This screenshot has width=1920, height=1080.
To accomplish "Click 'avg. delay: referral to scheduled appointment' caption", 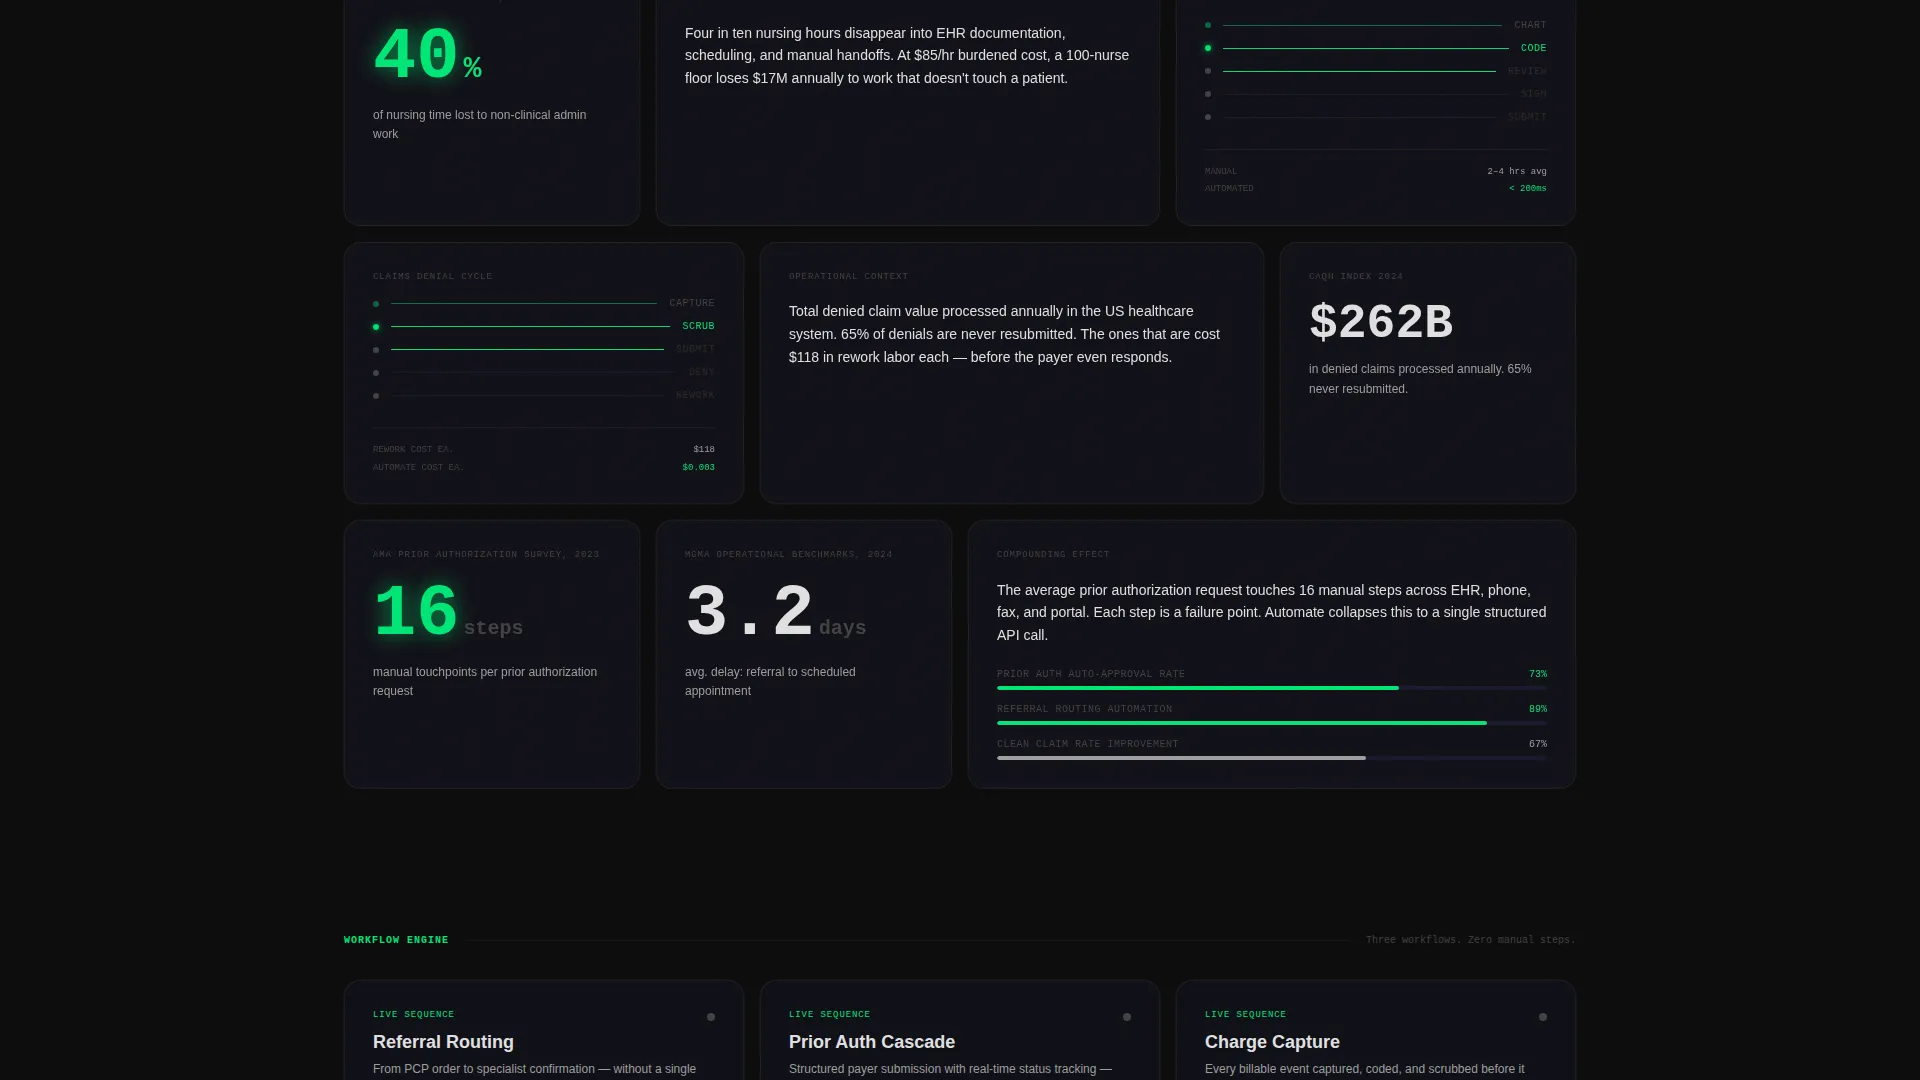I will coord(770,682).
